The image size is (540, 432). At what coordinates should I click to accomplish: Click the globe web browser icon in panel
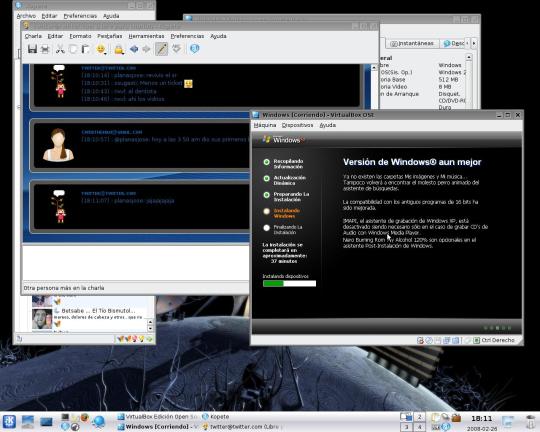click(x=98, y=422)
